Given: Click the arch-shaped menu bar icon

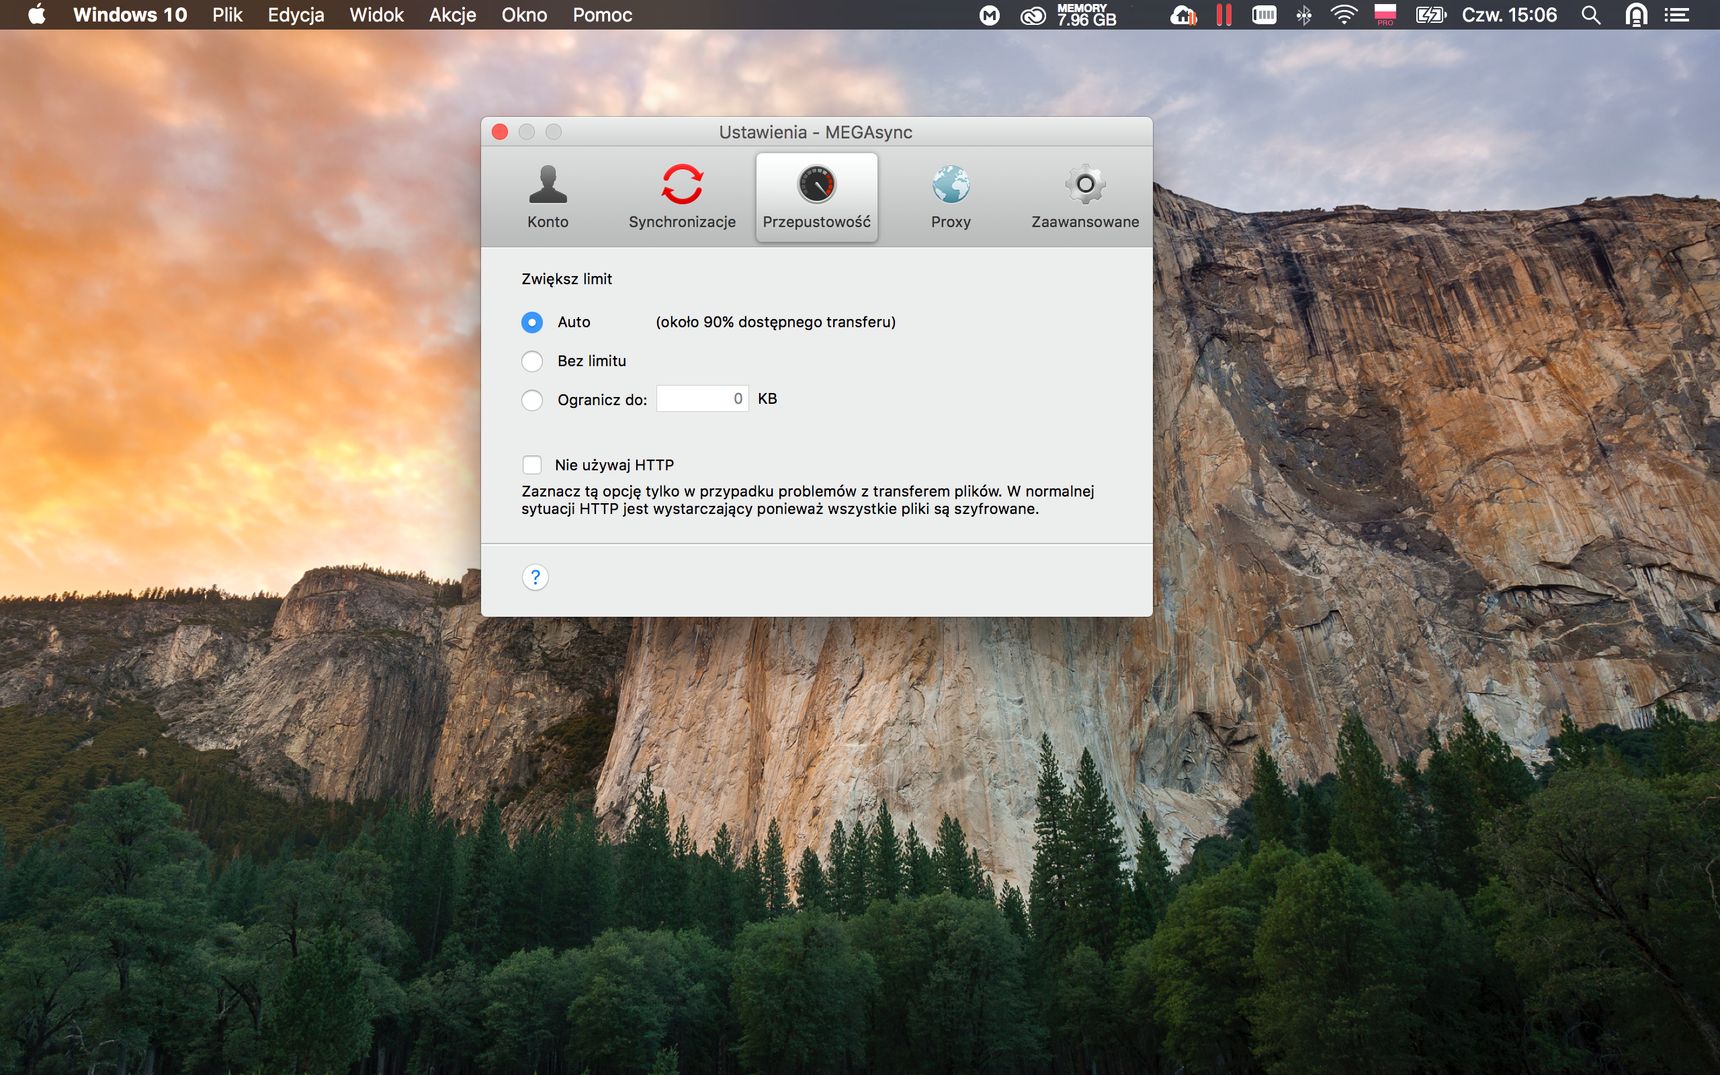Looking at the screenshot, I should tap(1636, 15).
